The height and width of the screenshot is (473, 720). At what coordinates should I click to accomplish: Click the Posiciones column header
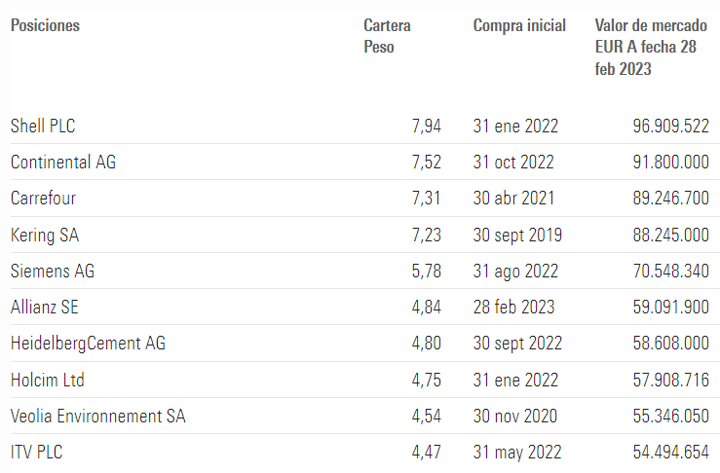click(x=45, y=26)
